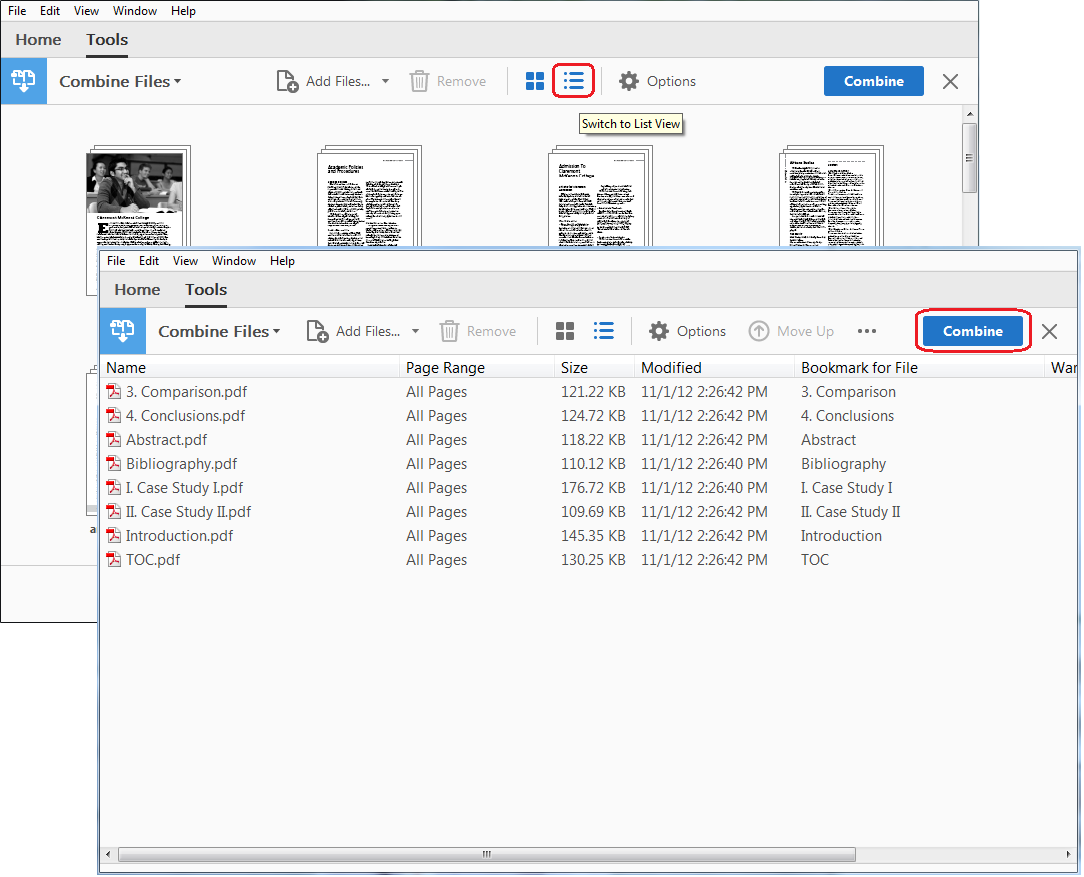Select thumbnail view icon in back window

(x=534, y=81)
